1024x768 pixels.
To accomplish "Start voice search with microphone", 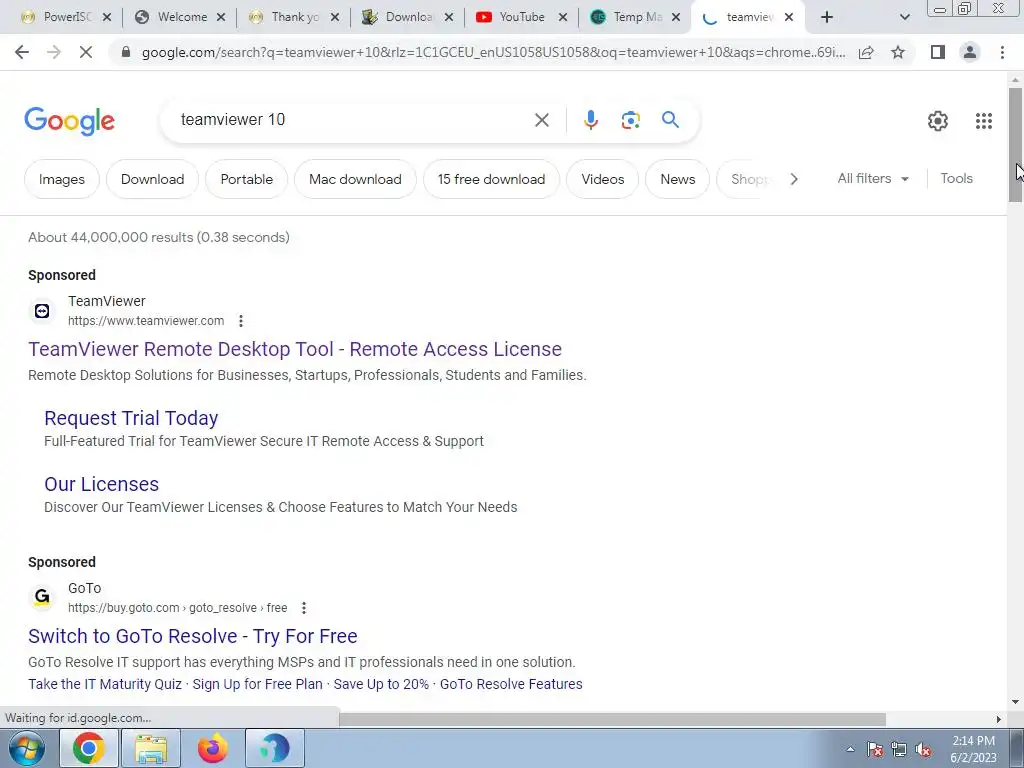I will coord(590,120).
